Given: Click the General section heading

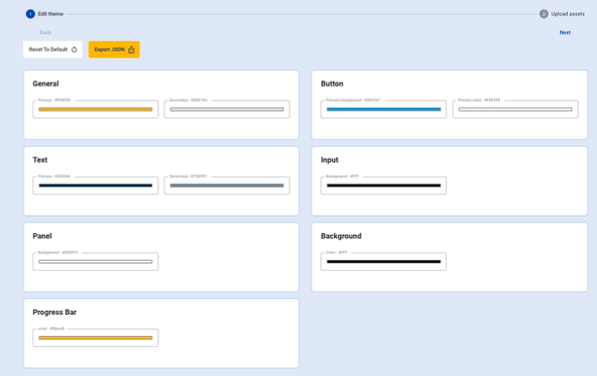Looking at the screenshot, I should (46, 84).
